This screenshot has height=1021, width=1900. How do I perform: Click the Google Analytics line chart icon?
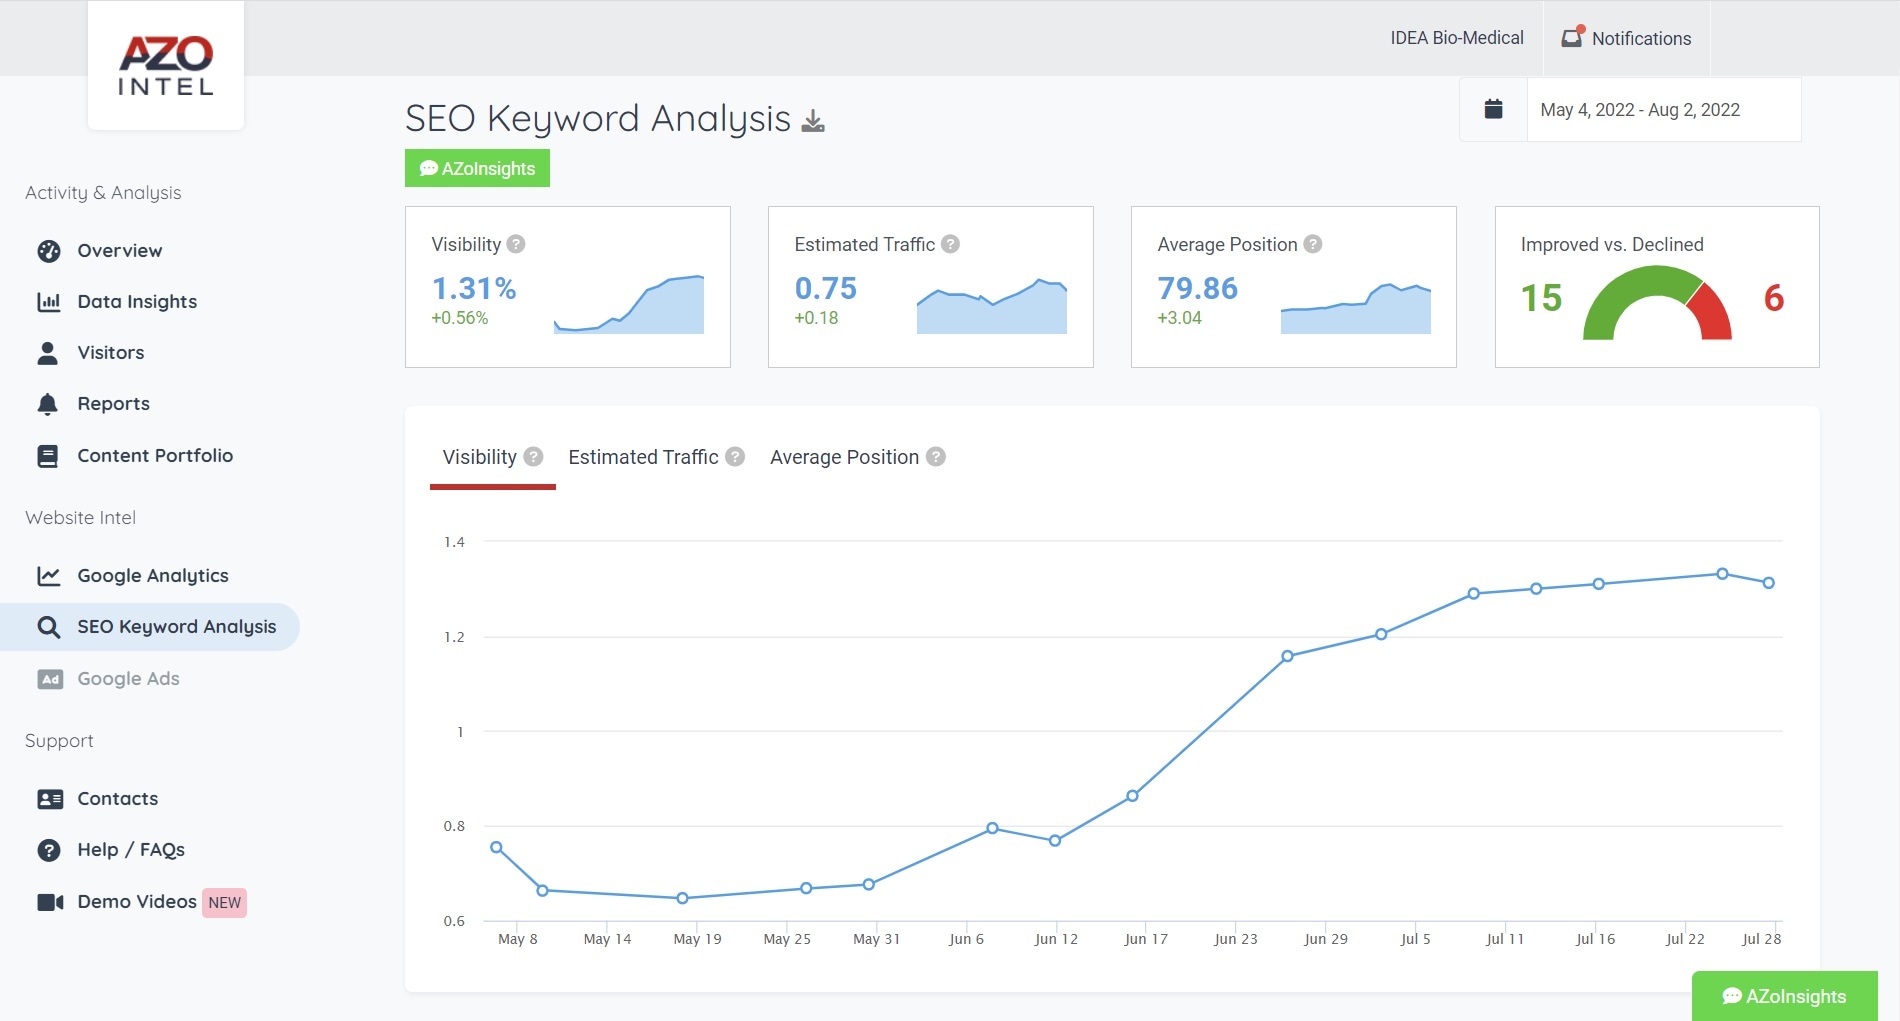49,576
